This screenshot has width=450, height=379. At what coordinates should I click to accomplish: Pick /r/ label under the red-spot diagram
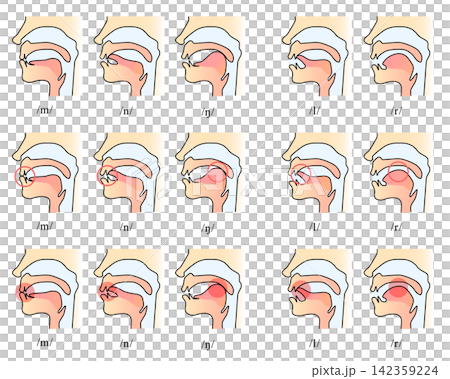[x=396, y=343]
